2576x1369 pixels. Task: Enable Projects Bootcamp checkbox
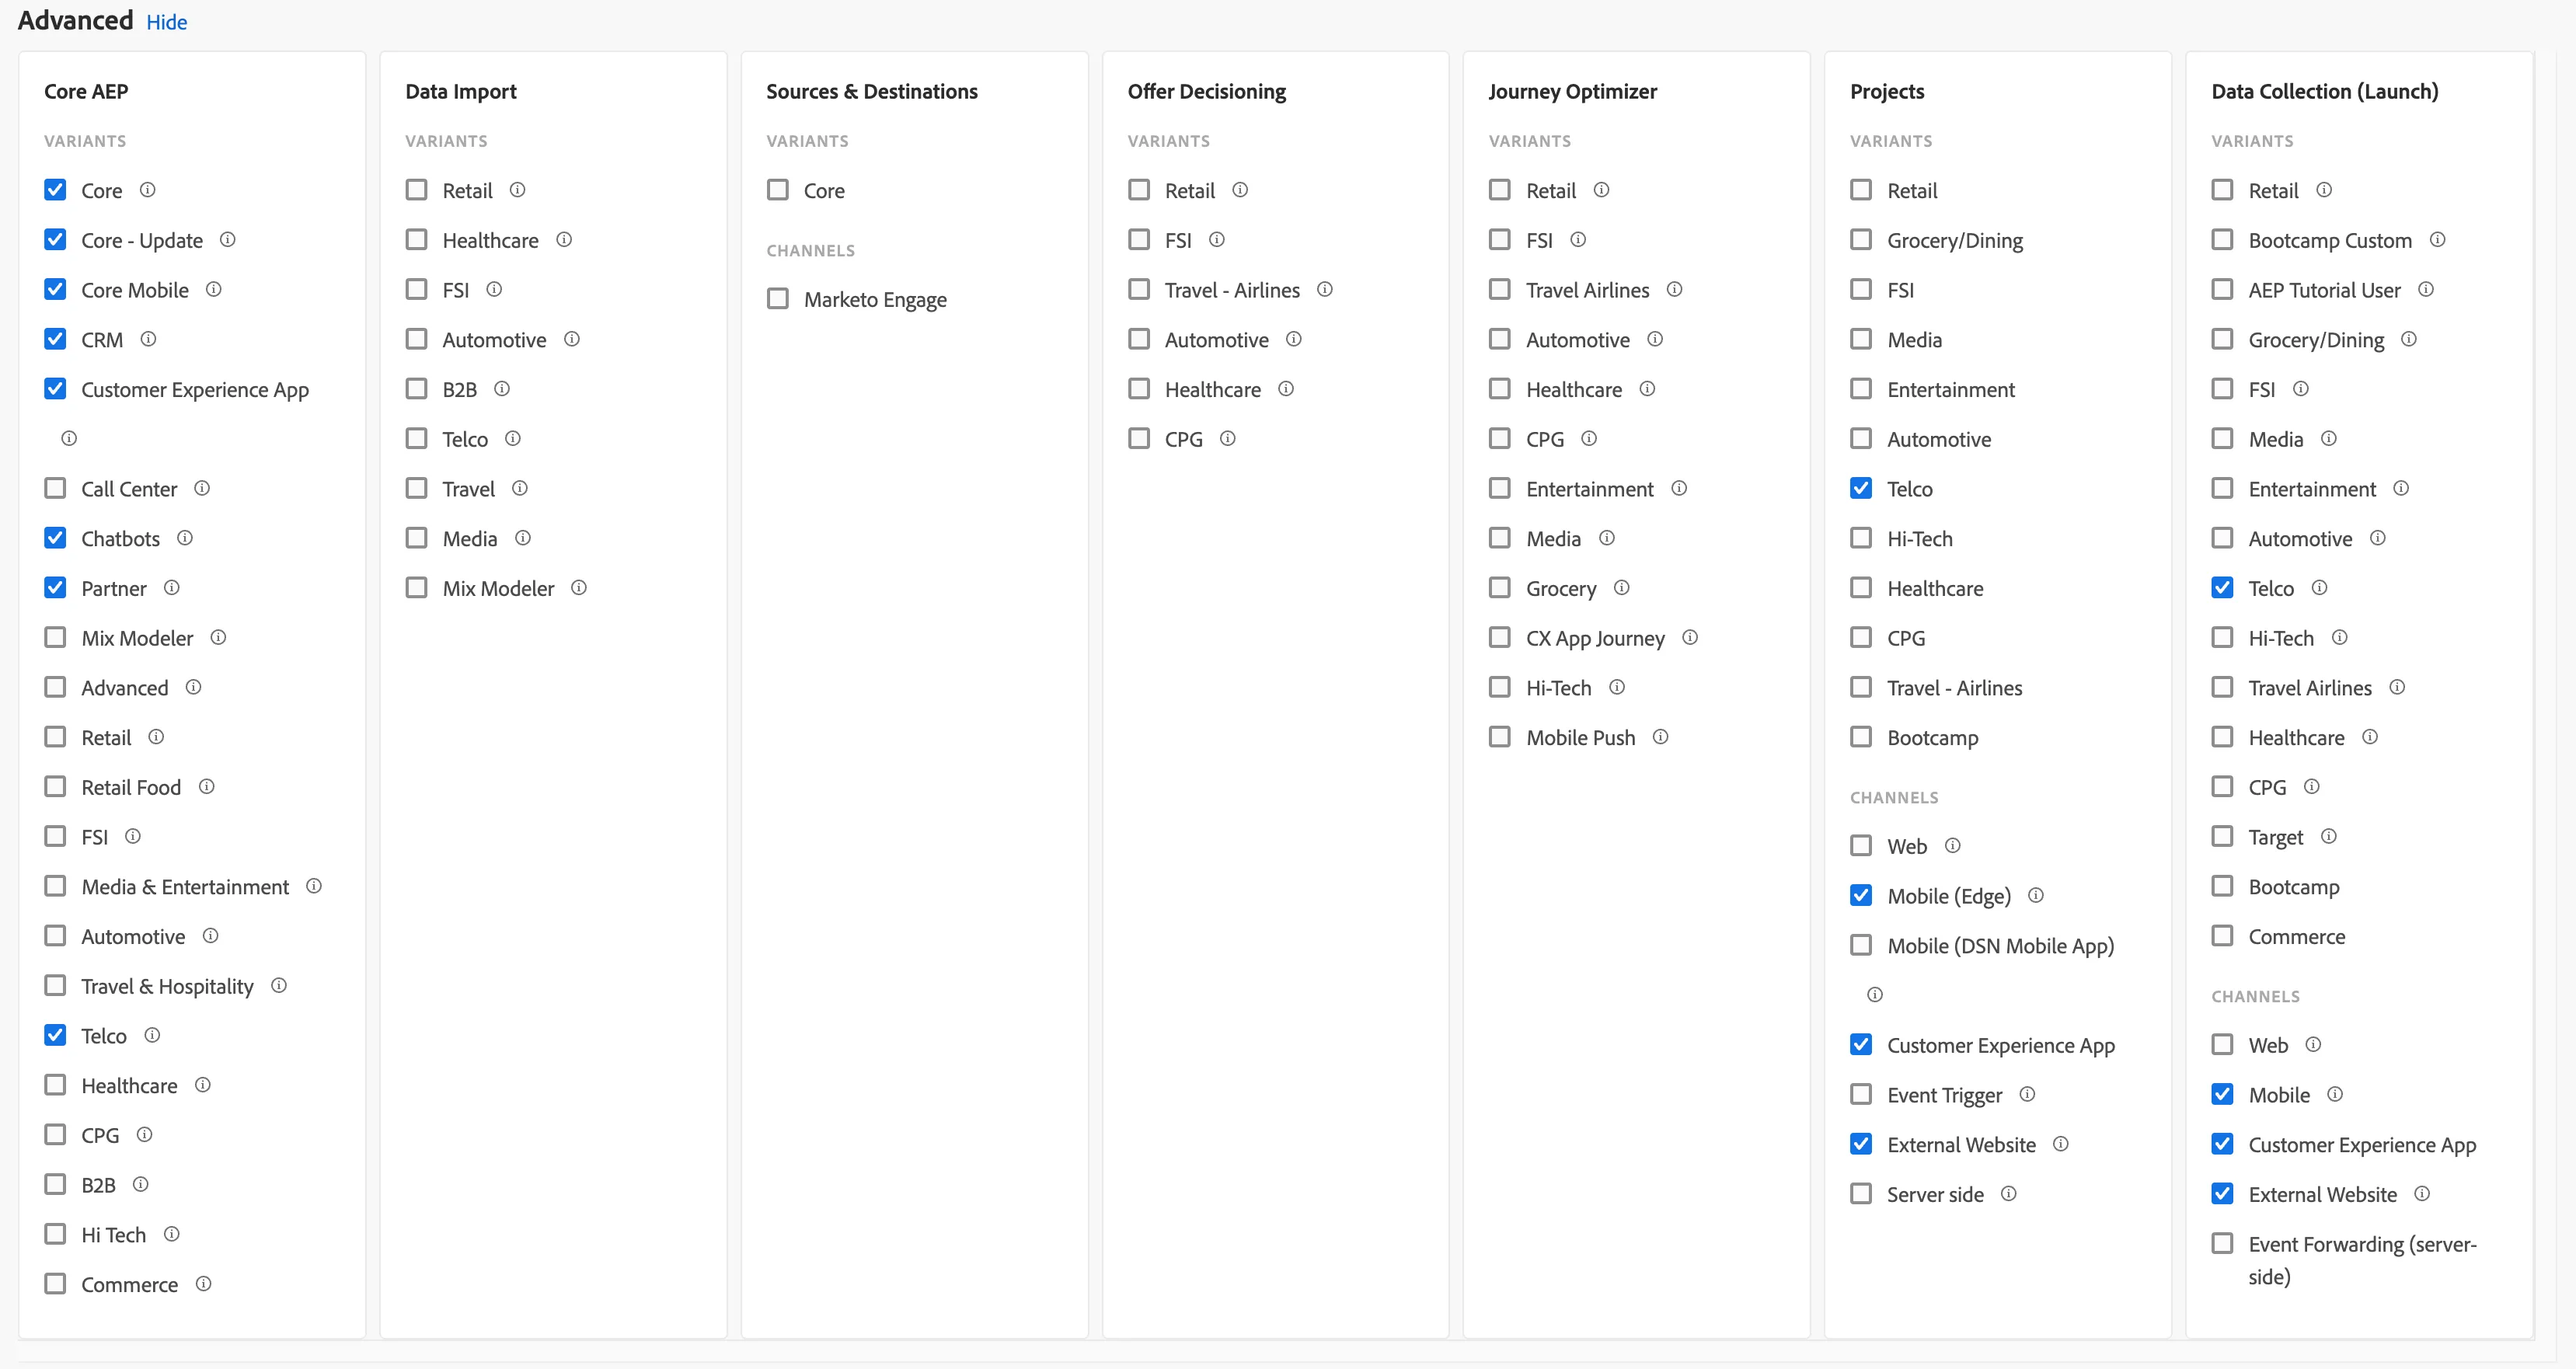tap(1861, 737)
